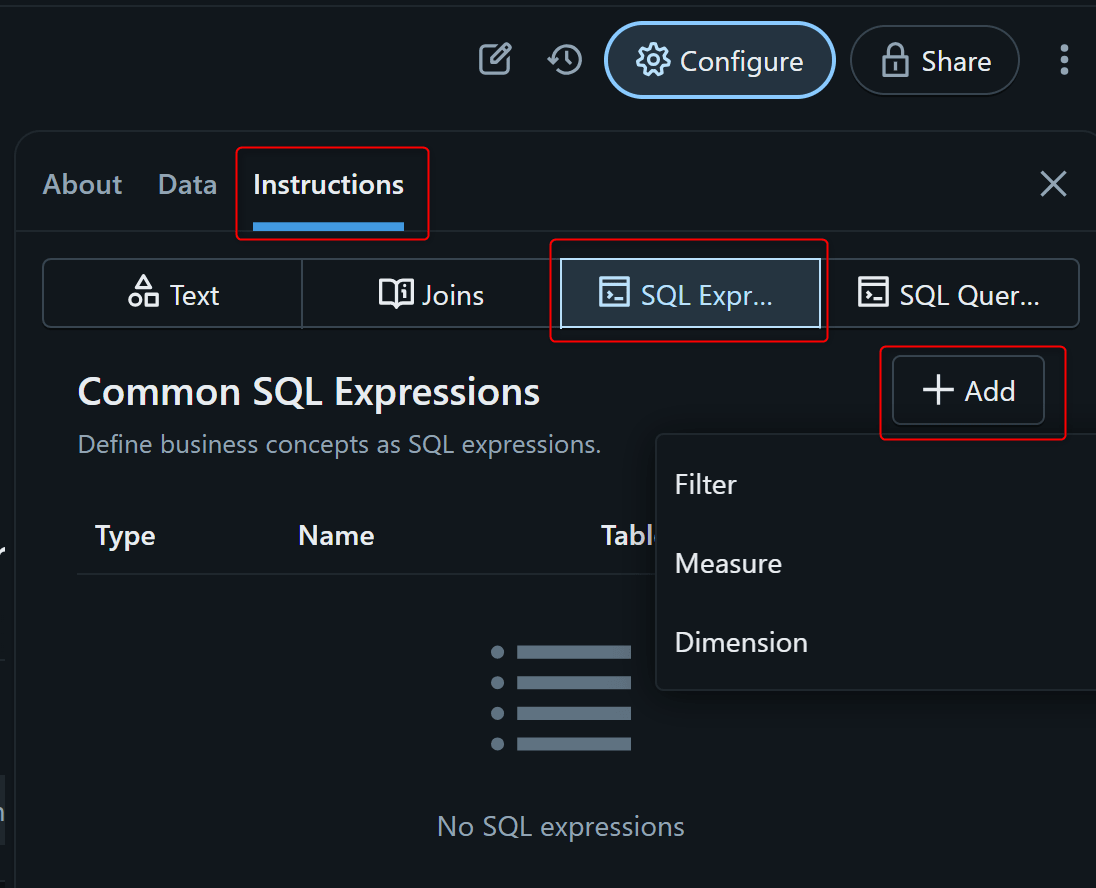The image size is (1096, 888).
Task: Choose Filter from the Add menu
Action: pyautogui.click(x=706, y=485)
